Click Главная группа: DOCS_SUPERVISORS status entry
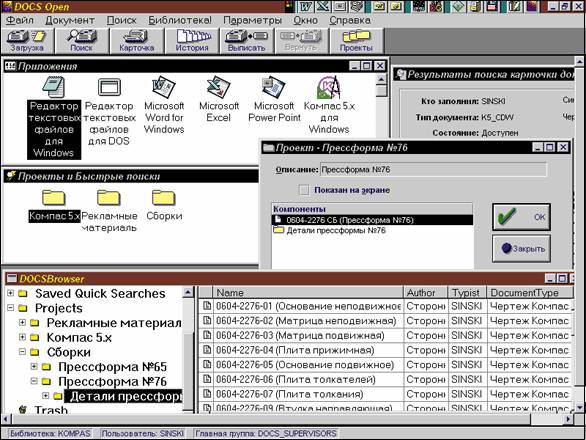The height and width of the screenshot is (440, 586). [x=266, y=433]
